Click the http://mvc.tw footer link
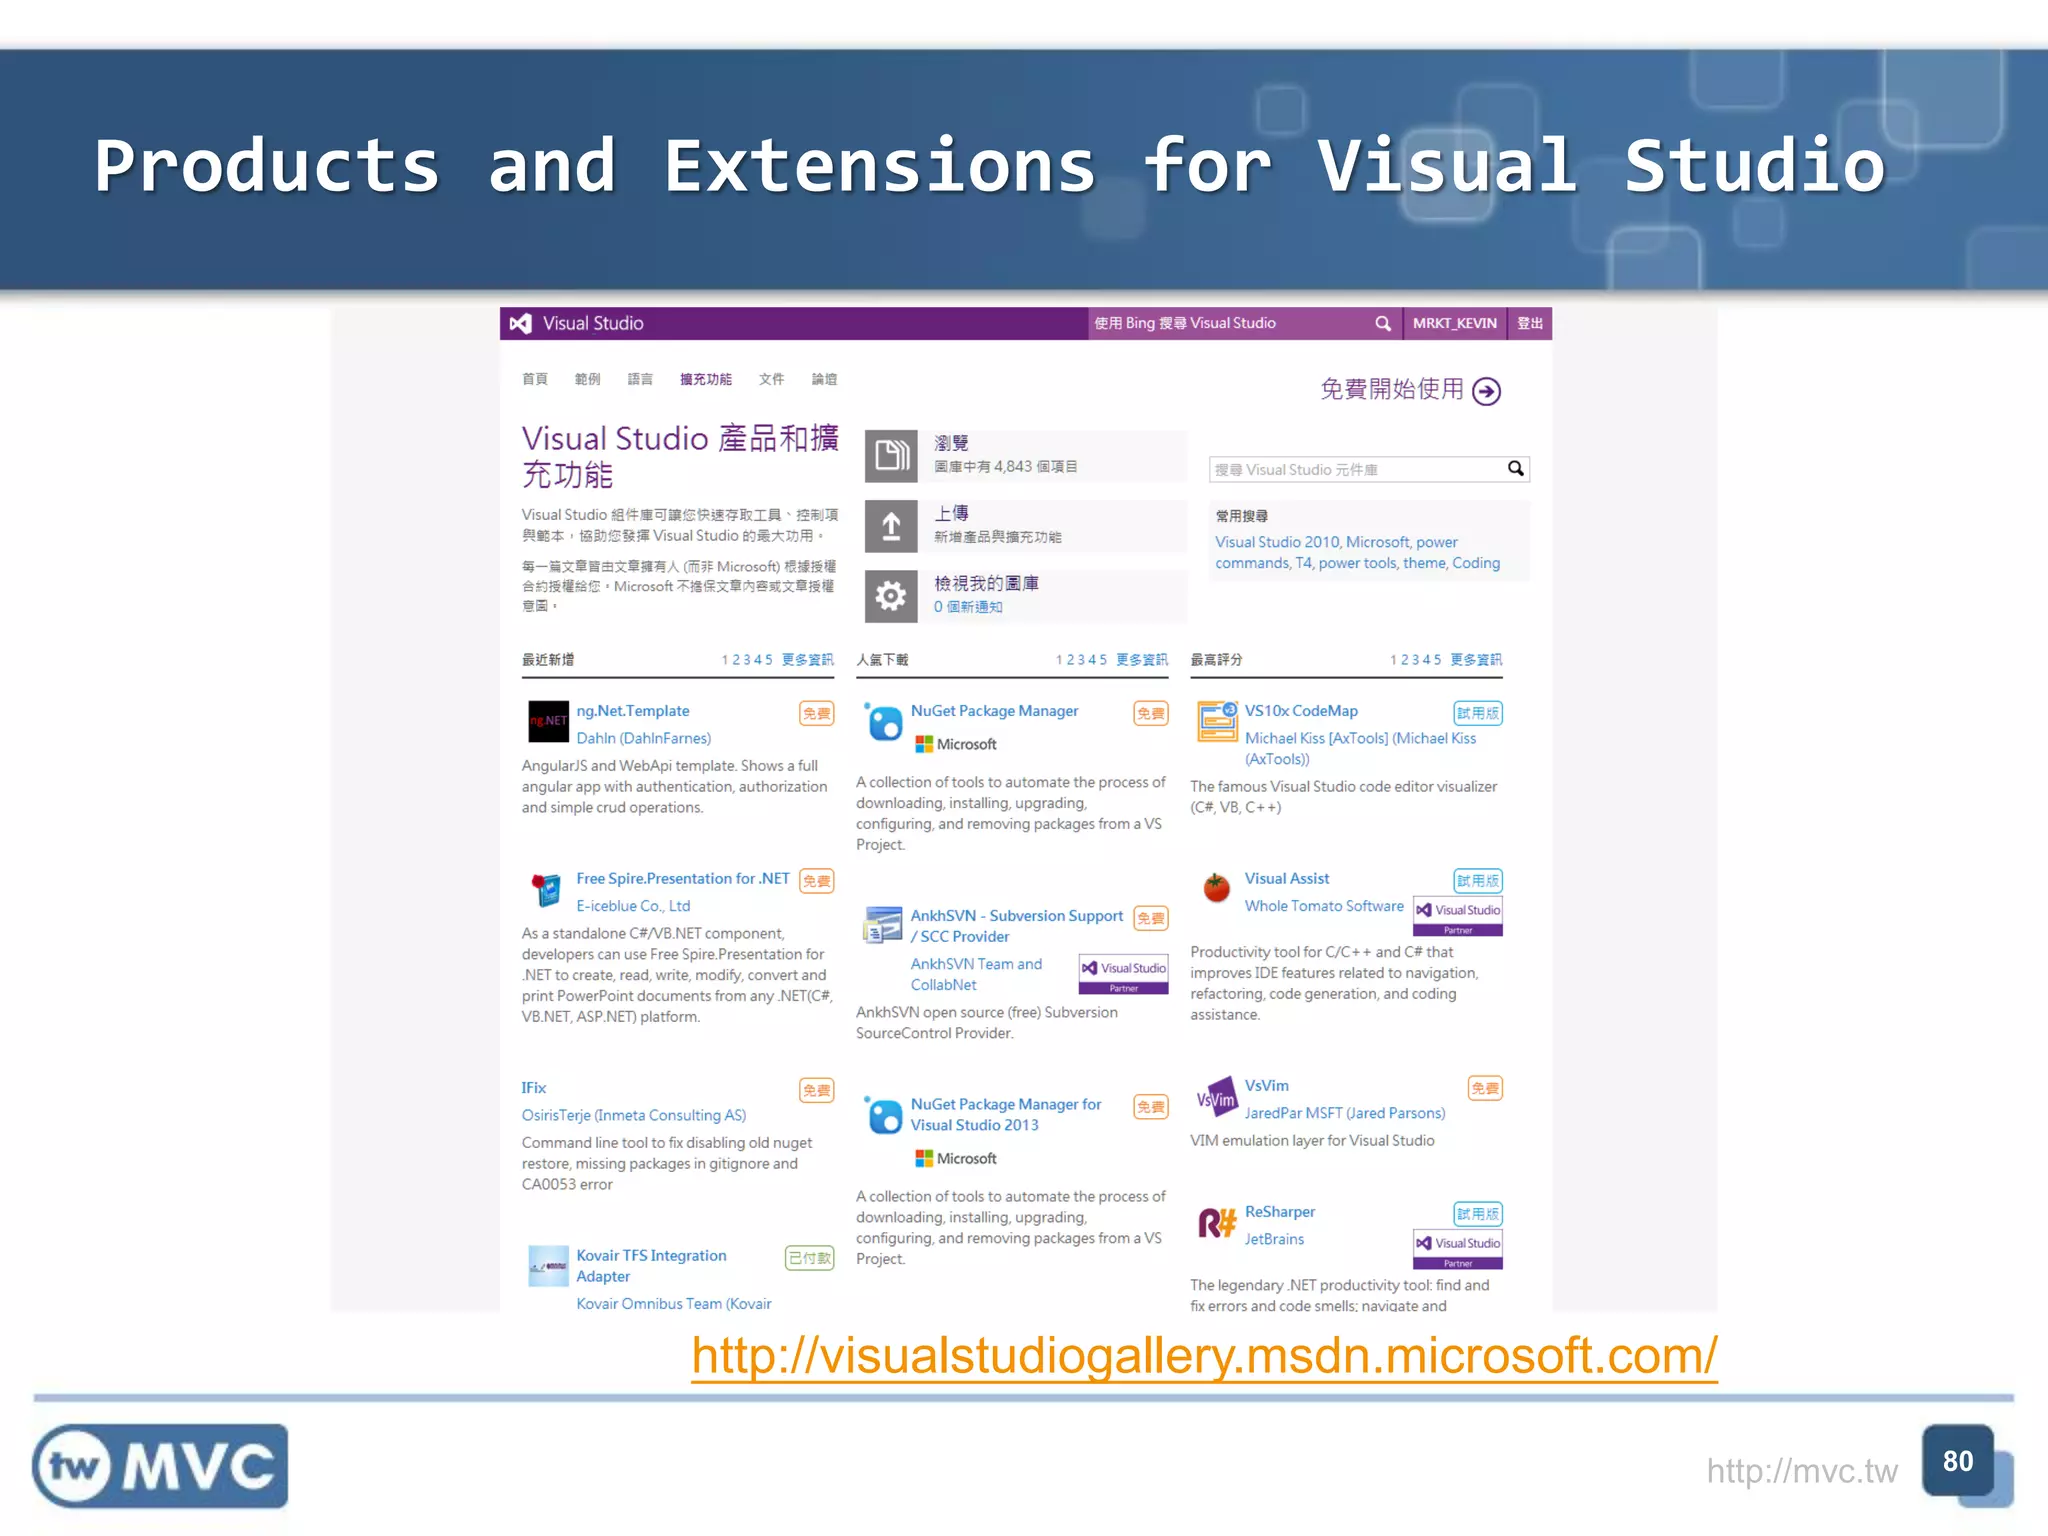The height and width of the screenshot is (1536, 2048). click(1802, 1471)
